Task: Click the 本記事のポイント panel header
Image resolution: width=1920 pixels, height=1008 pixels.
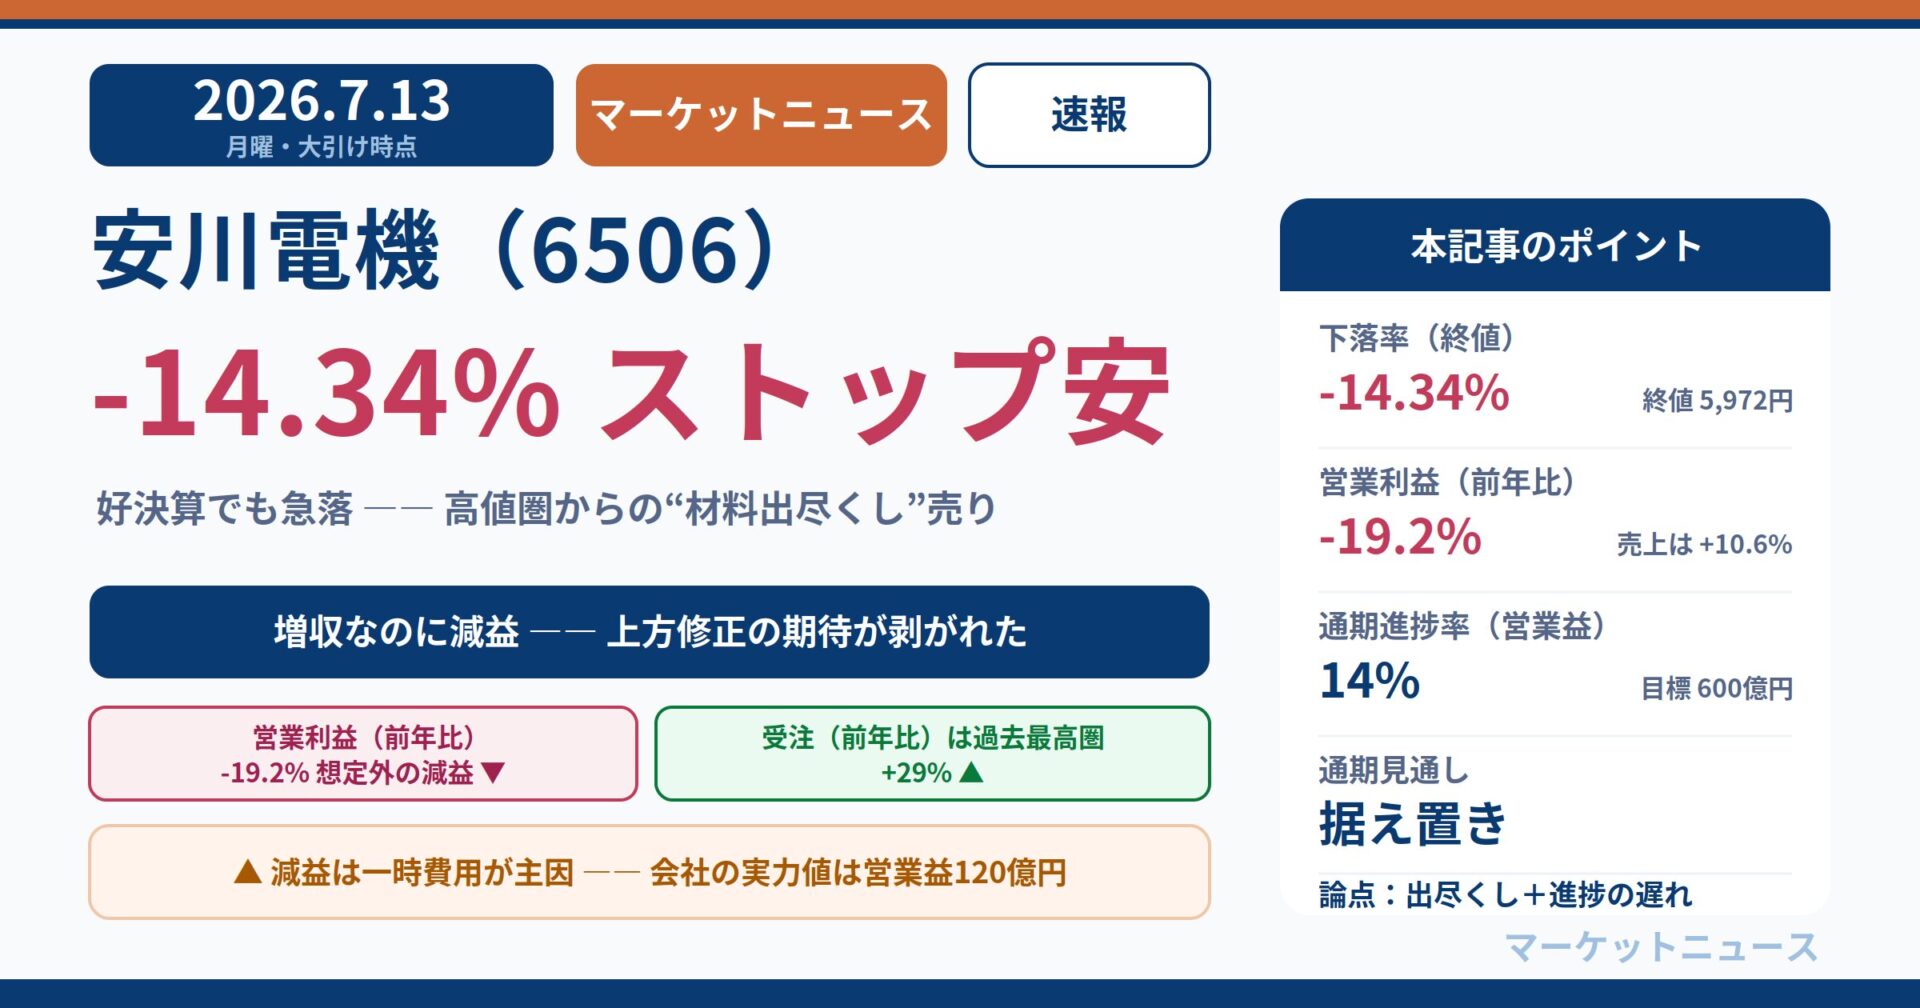Action: tap(1555, 245)
